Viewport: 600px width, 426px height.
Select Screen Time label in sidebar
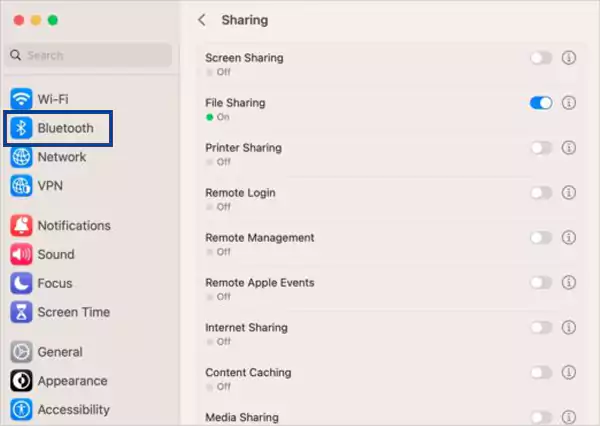pos(74,312)
